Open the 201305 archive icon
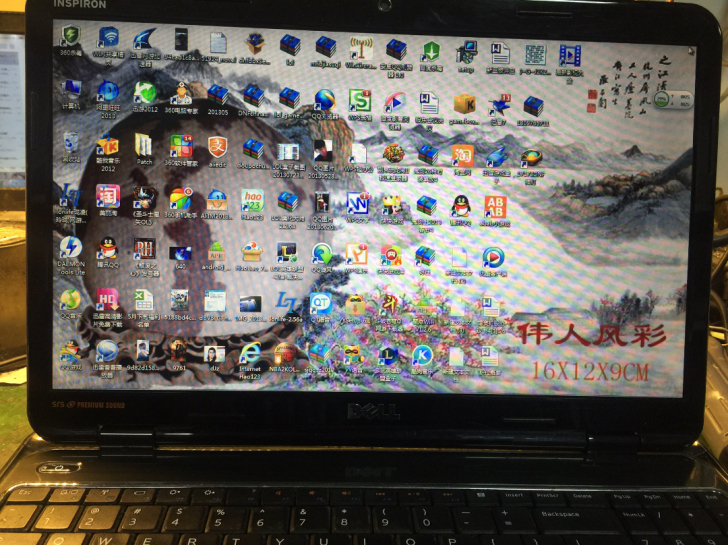 [217, 95]
